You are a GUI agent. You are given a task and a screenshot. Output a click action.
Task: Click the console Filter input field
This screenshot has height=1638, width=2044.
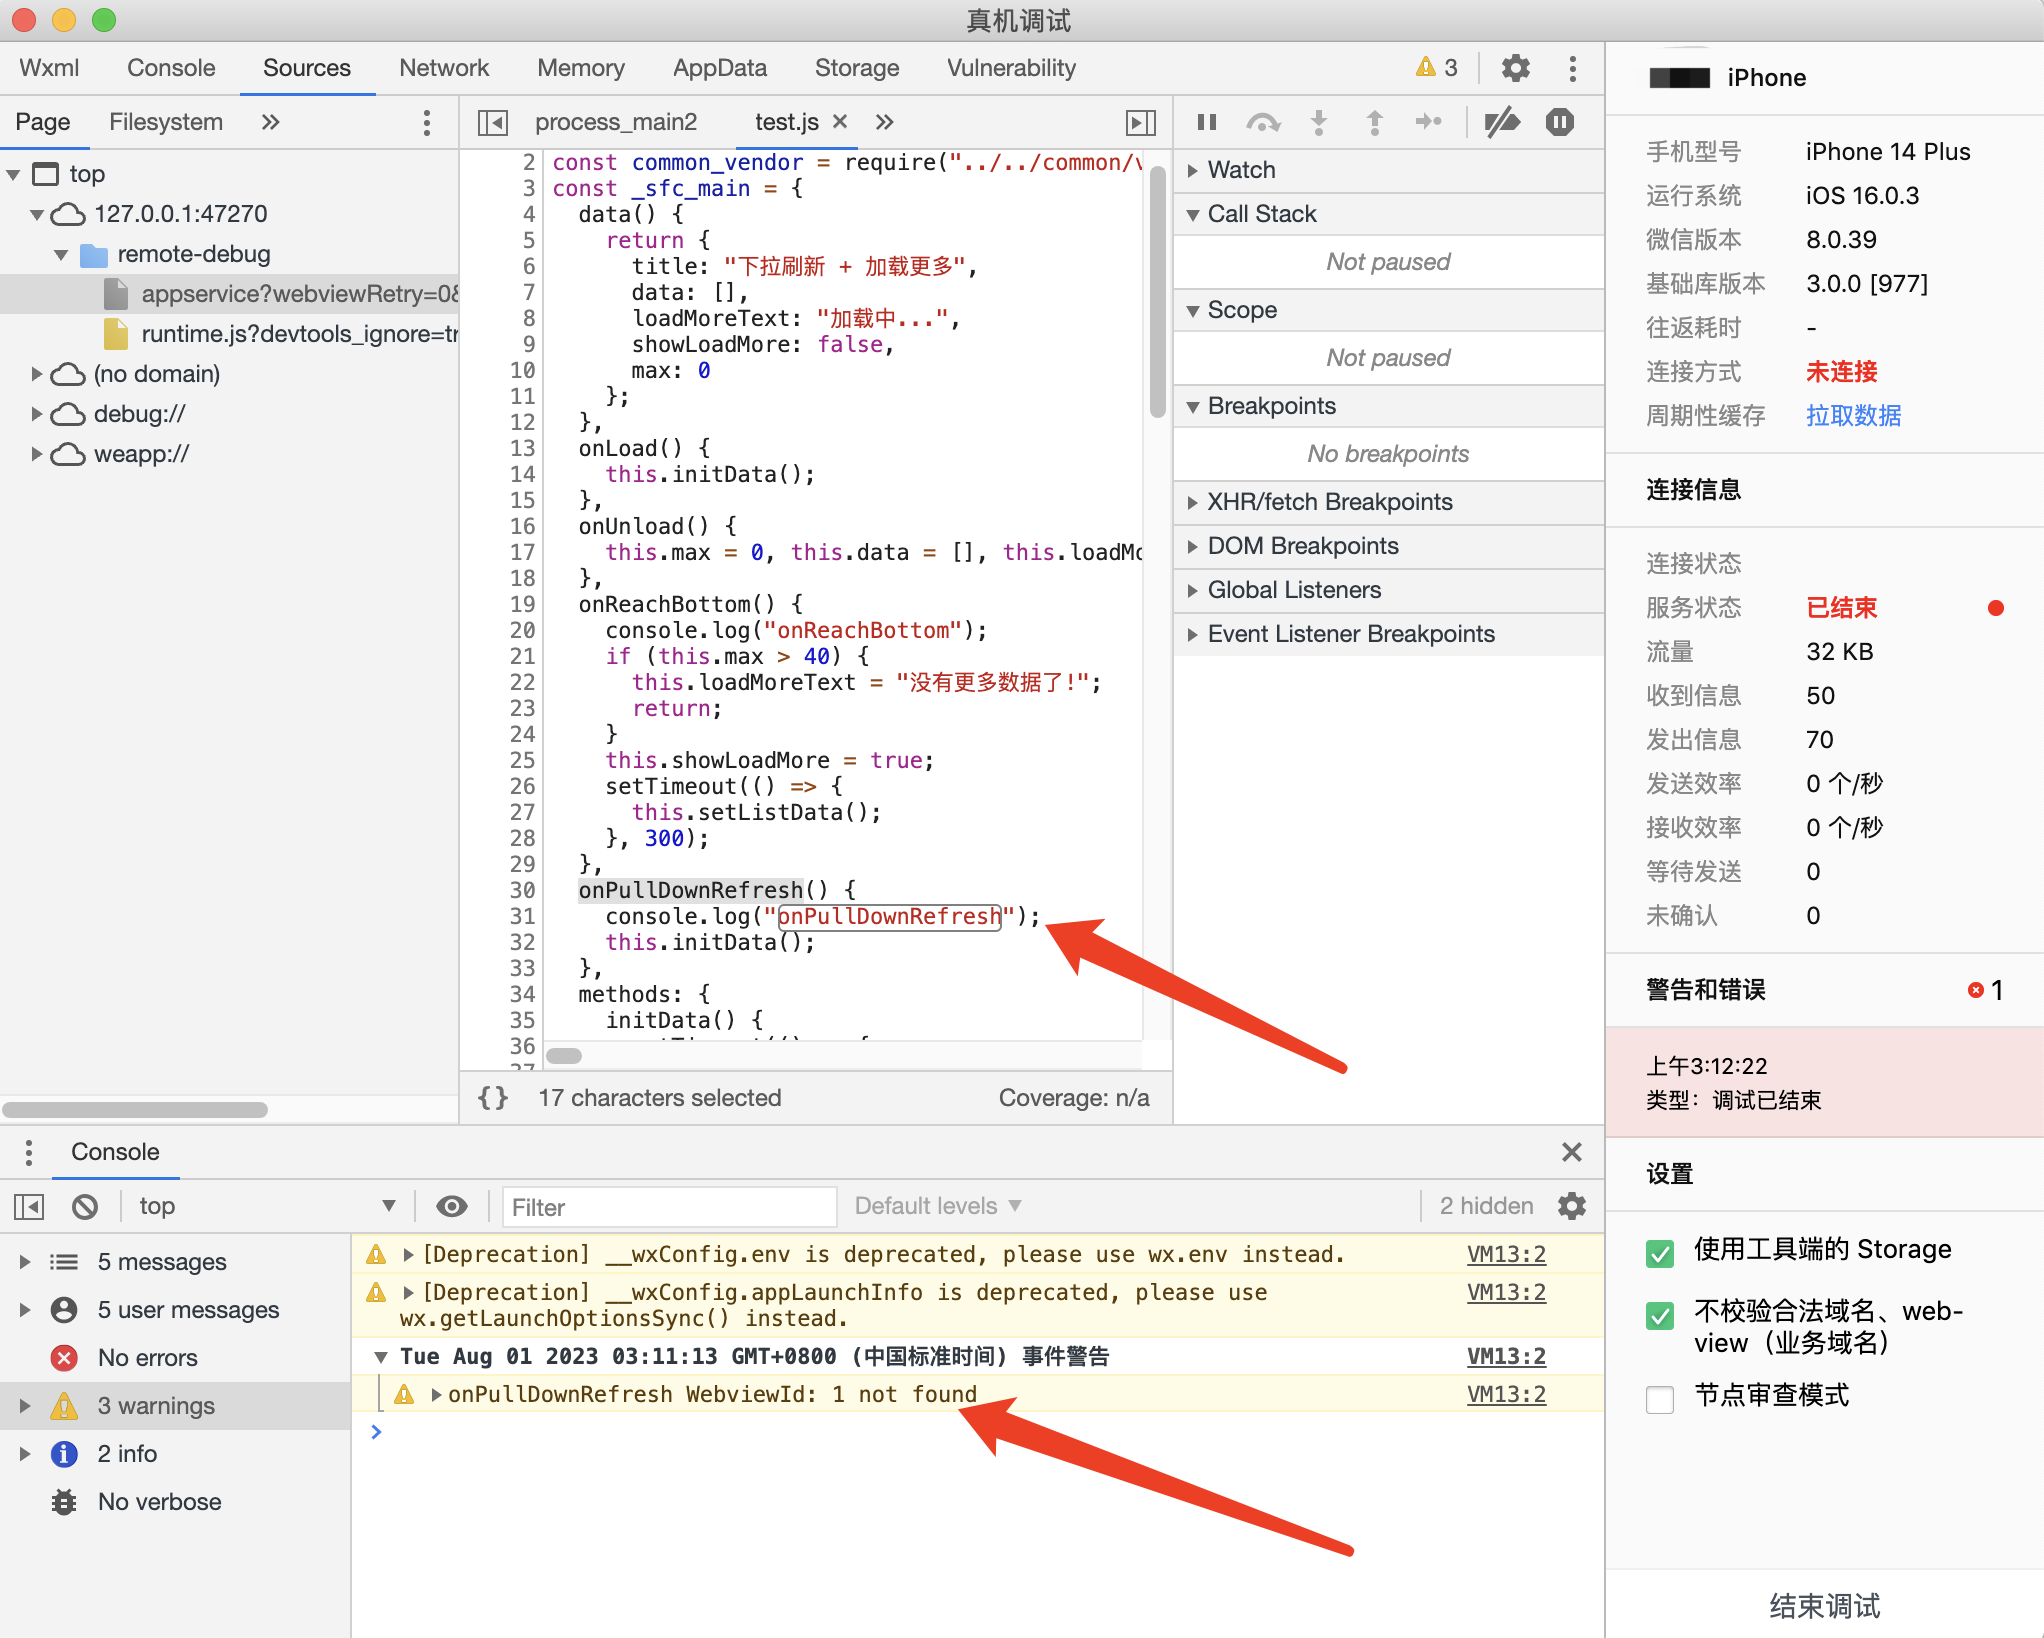tap(669, 1207)
